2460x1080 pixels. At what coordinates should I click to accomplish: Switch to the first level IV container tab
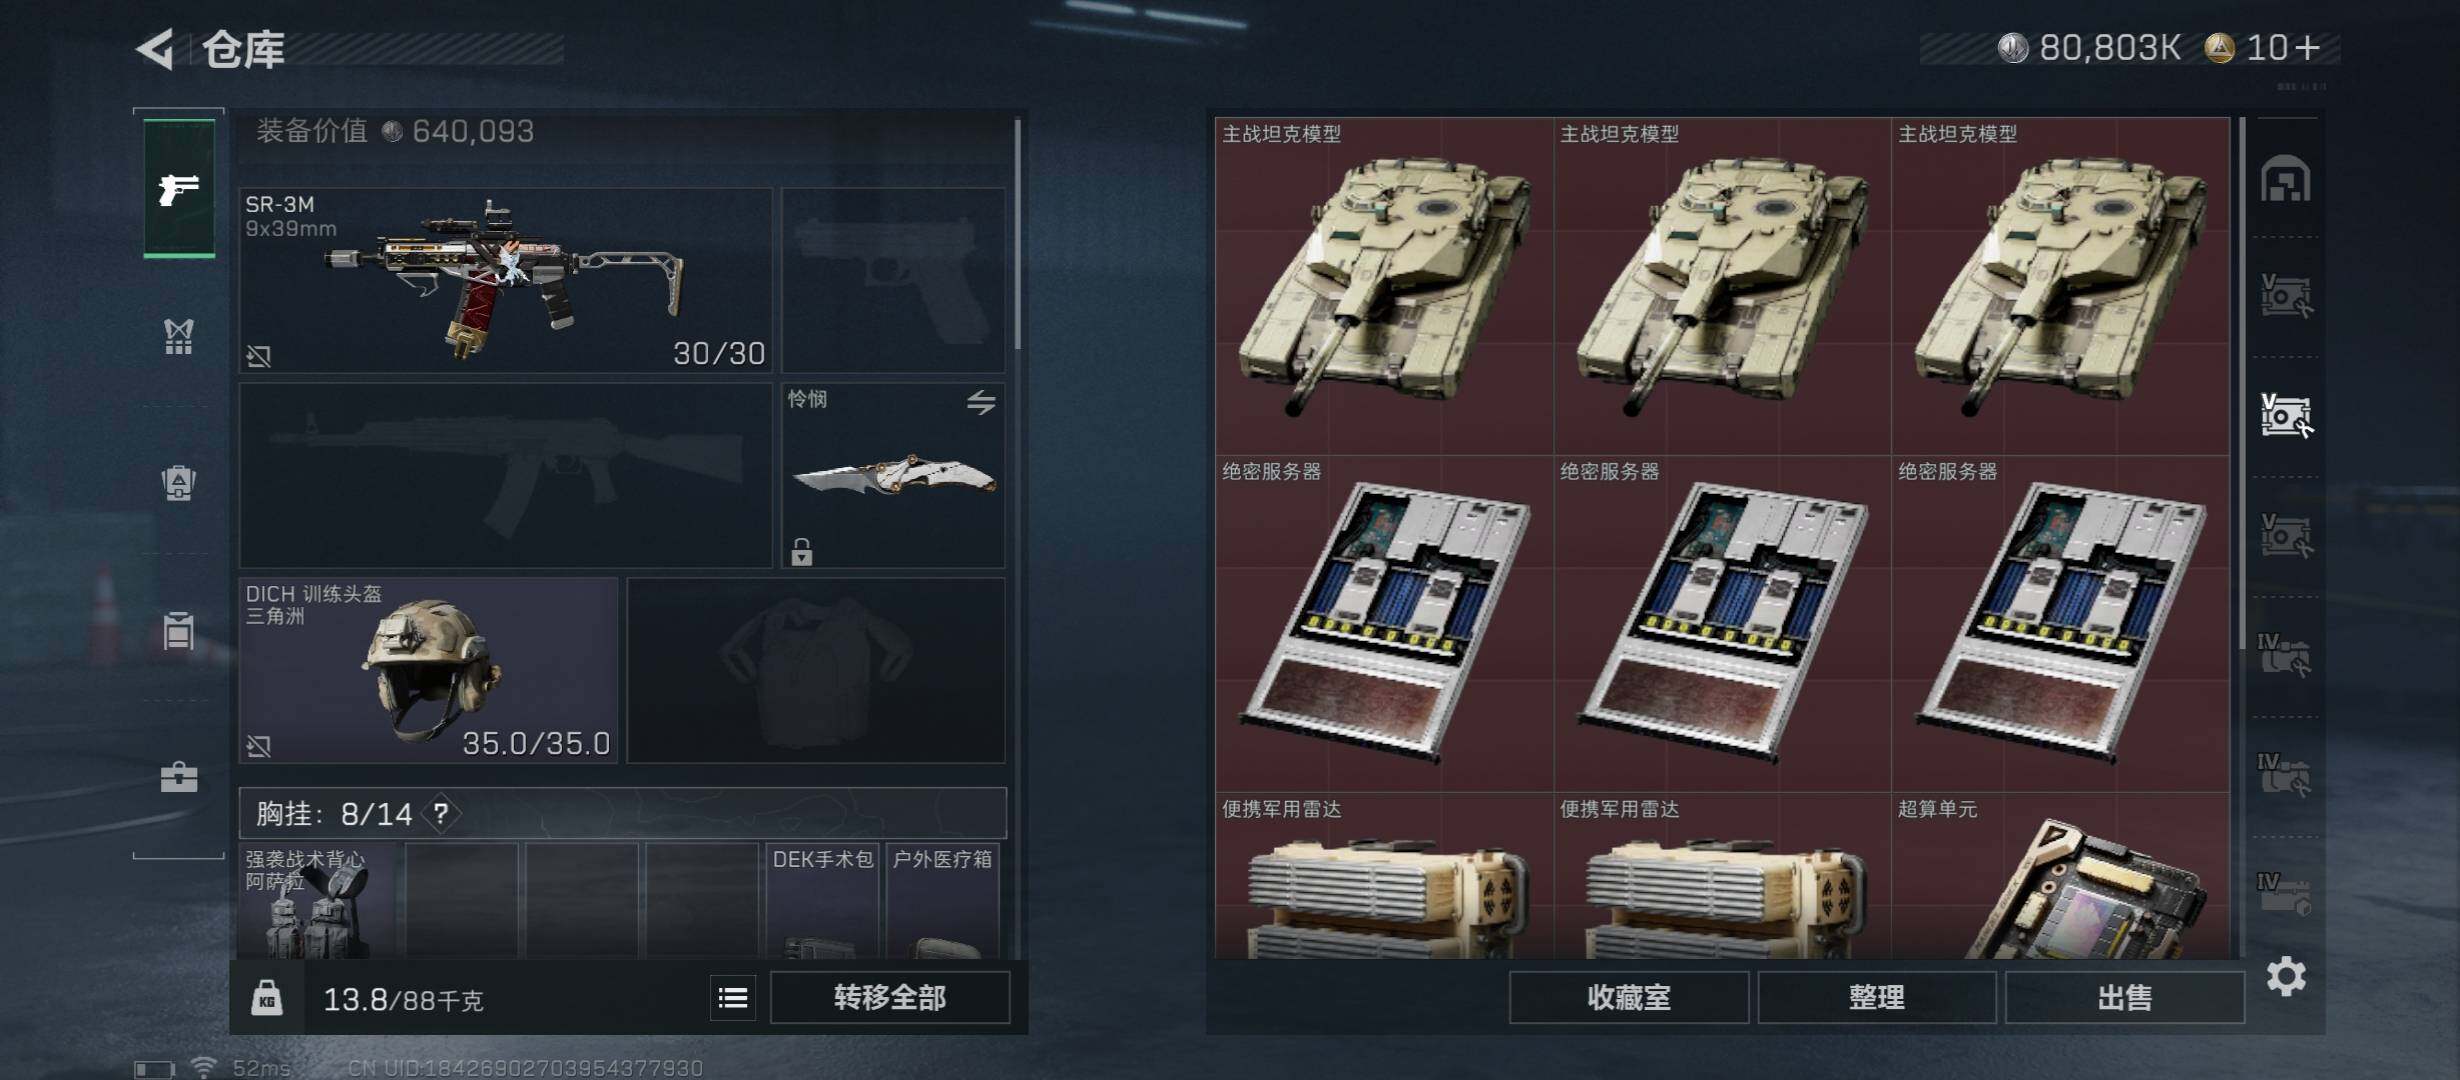(x=2285, y=655)
